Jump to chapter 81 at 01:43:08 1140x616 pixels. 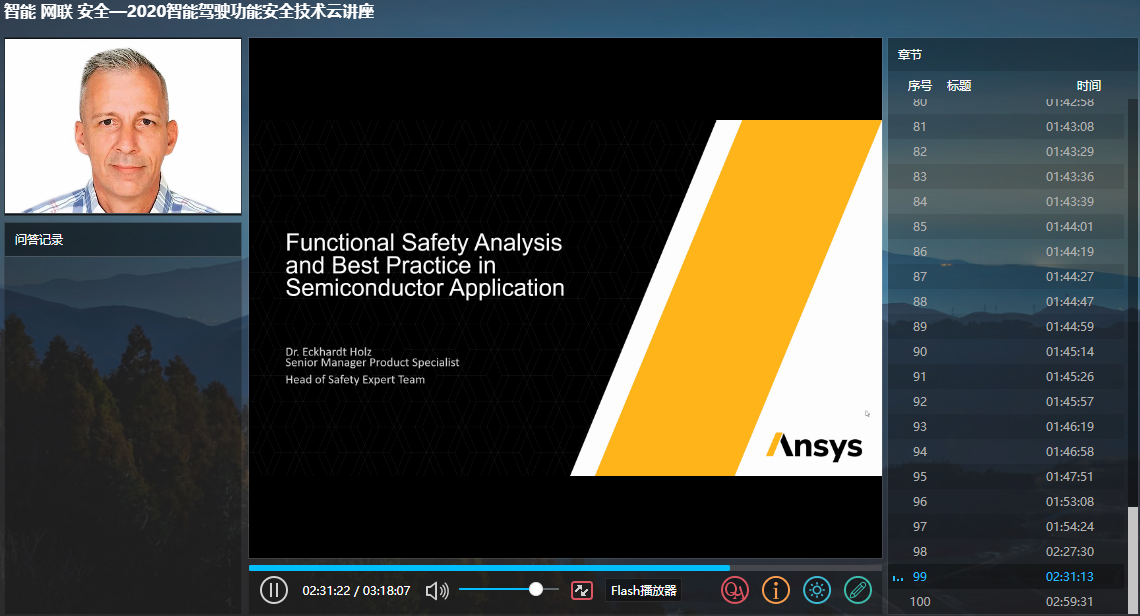(x=1007, y=127)
